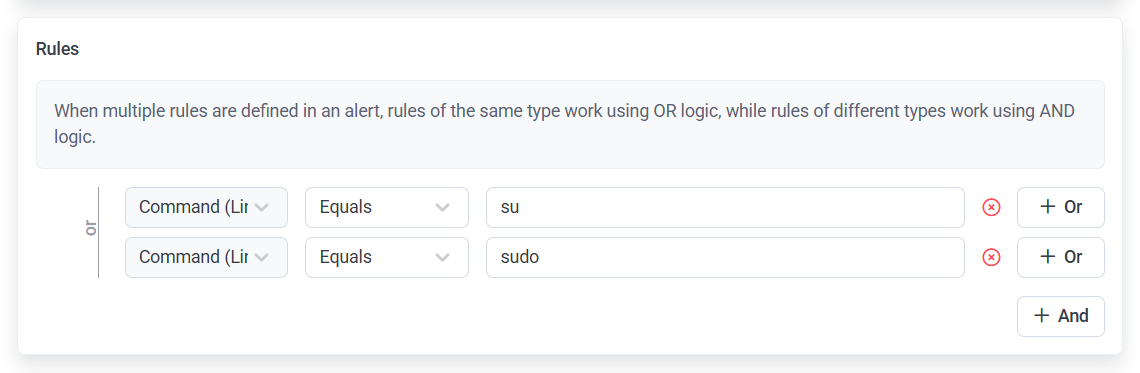Add an Or condition after the "su" rule

pos(1061,207)
